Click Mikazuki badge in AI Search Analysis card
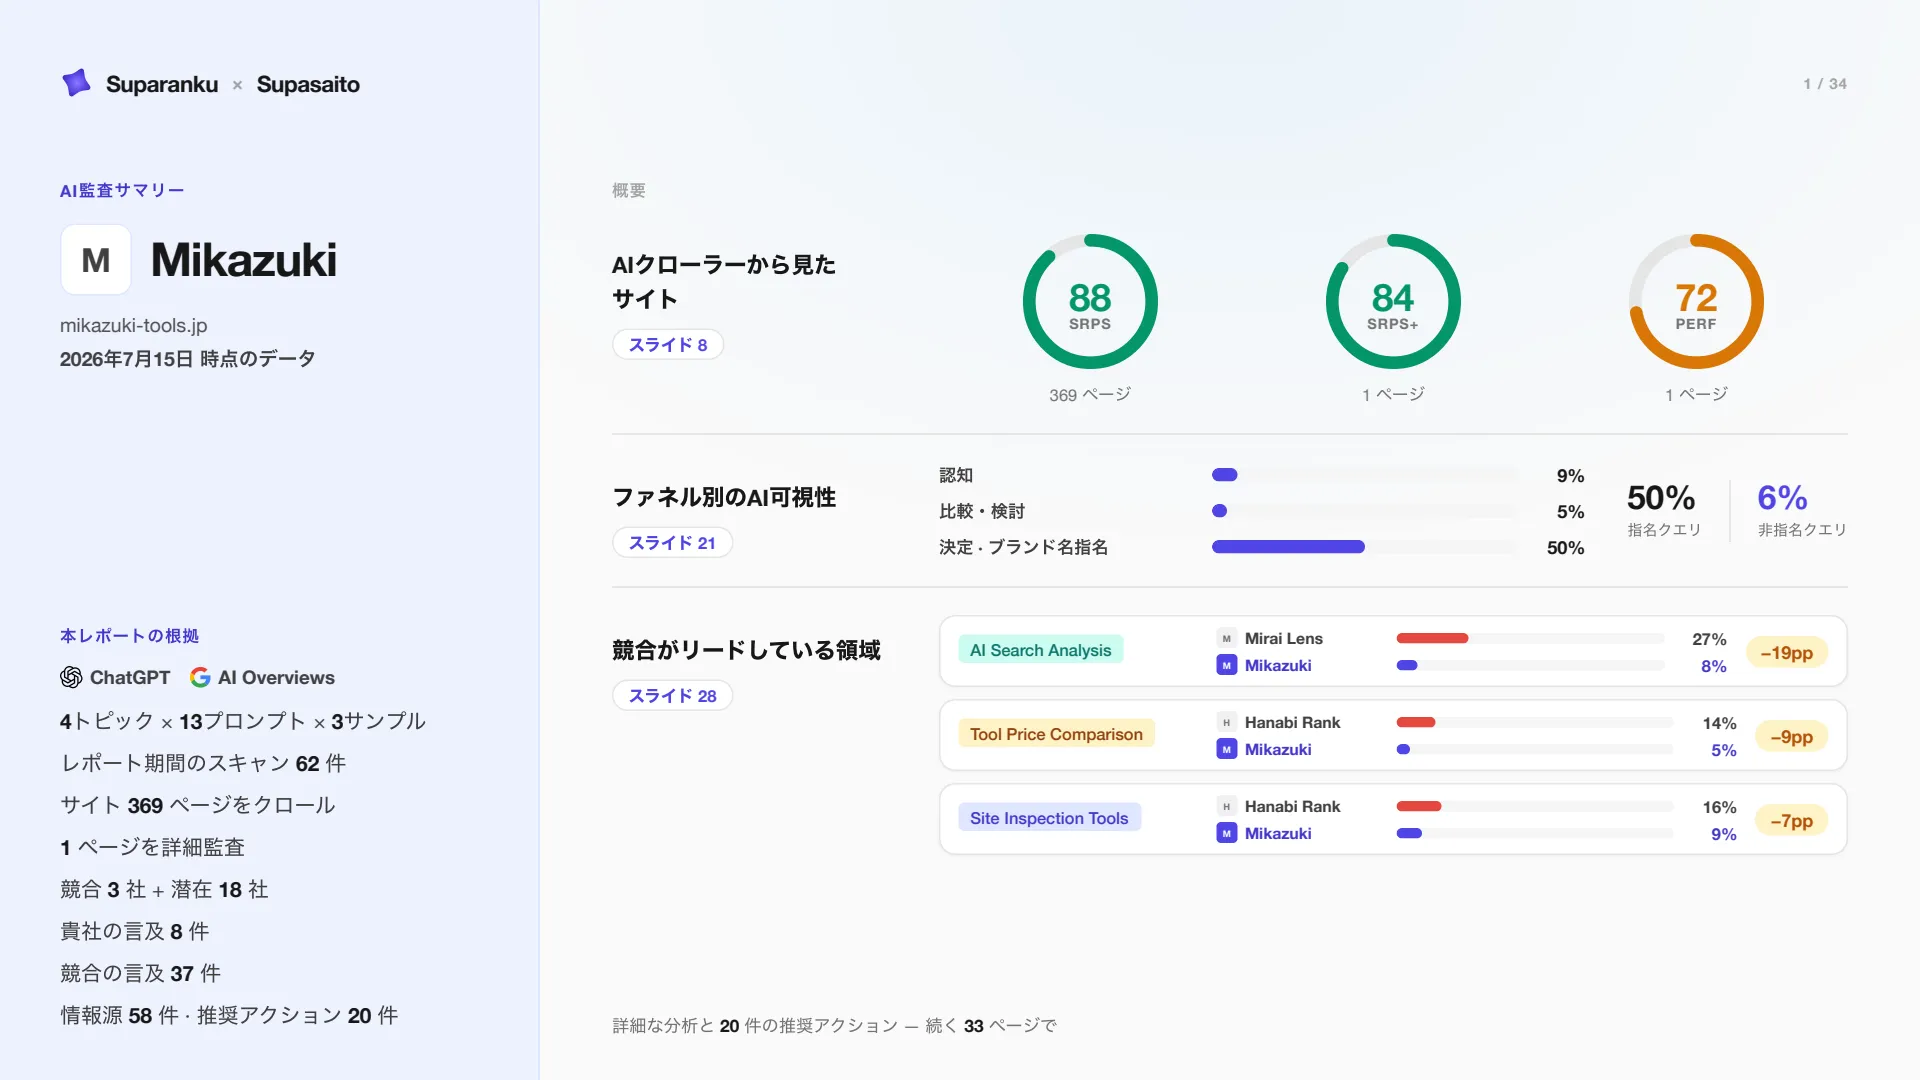Screen dimensions: 1920x1080 tap(1226, 665)
